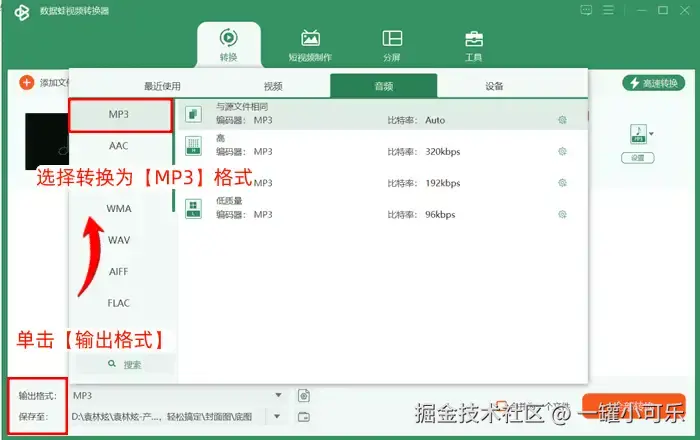700x440 pixels.
Task: Click the format 搜索 search field
Action: 125,365
